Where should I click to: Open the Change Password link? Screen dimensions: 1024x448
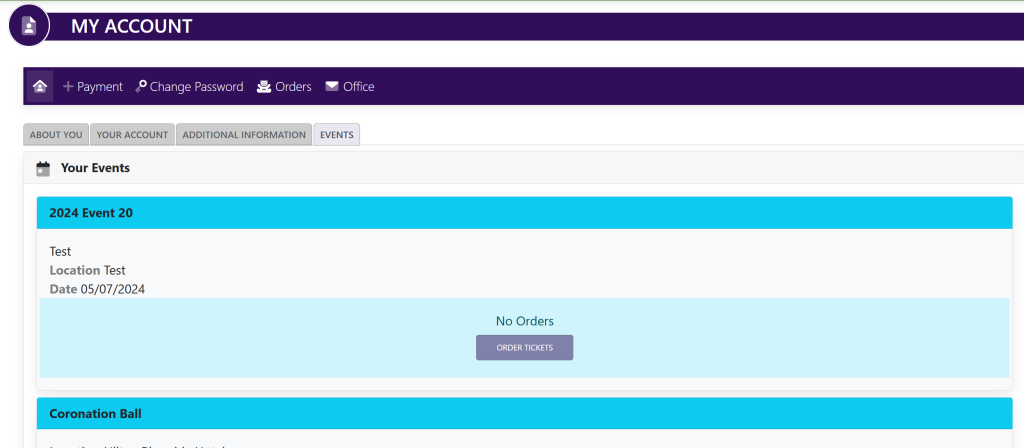(x=196, y=87)
